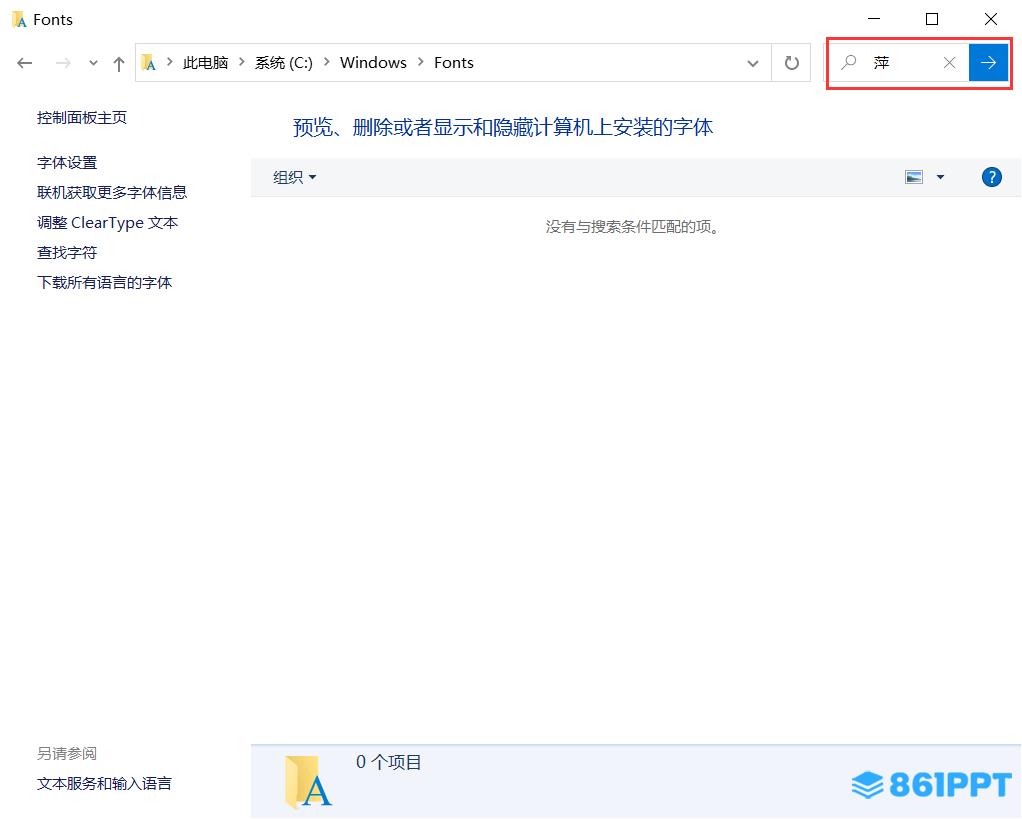Open the recent locations dropdown
This screenshot has height=819, width=1022.
(93, 63)
